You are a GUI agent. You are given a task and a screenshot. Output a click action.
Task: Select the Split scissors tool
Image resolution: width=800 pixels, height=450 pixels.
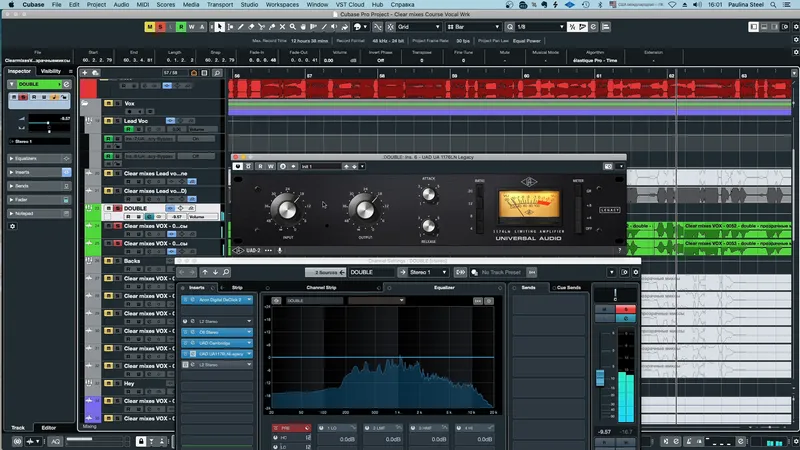point(261,27)
